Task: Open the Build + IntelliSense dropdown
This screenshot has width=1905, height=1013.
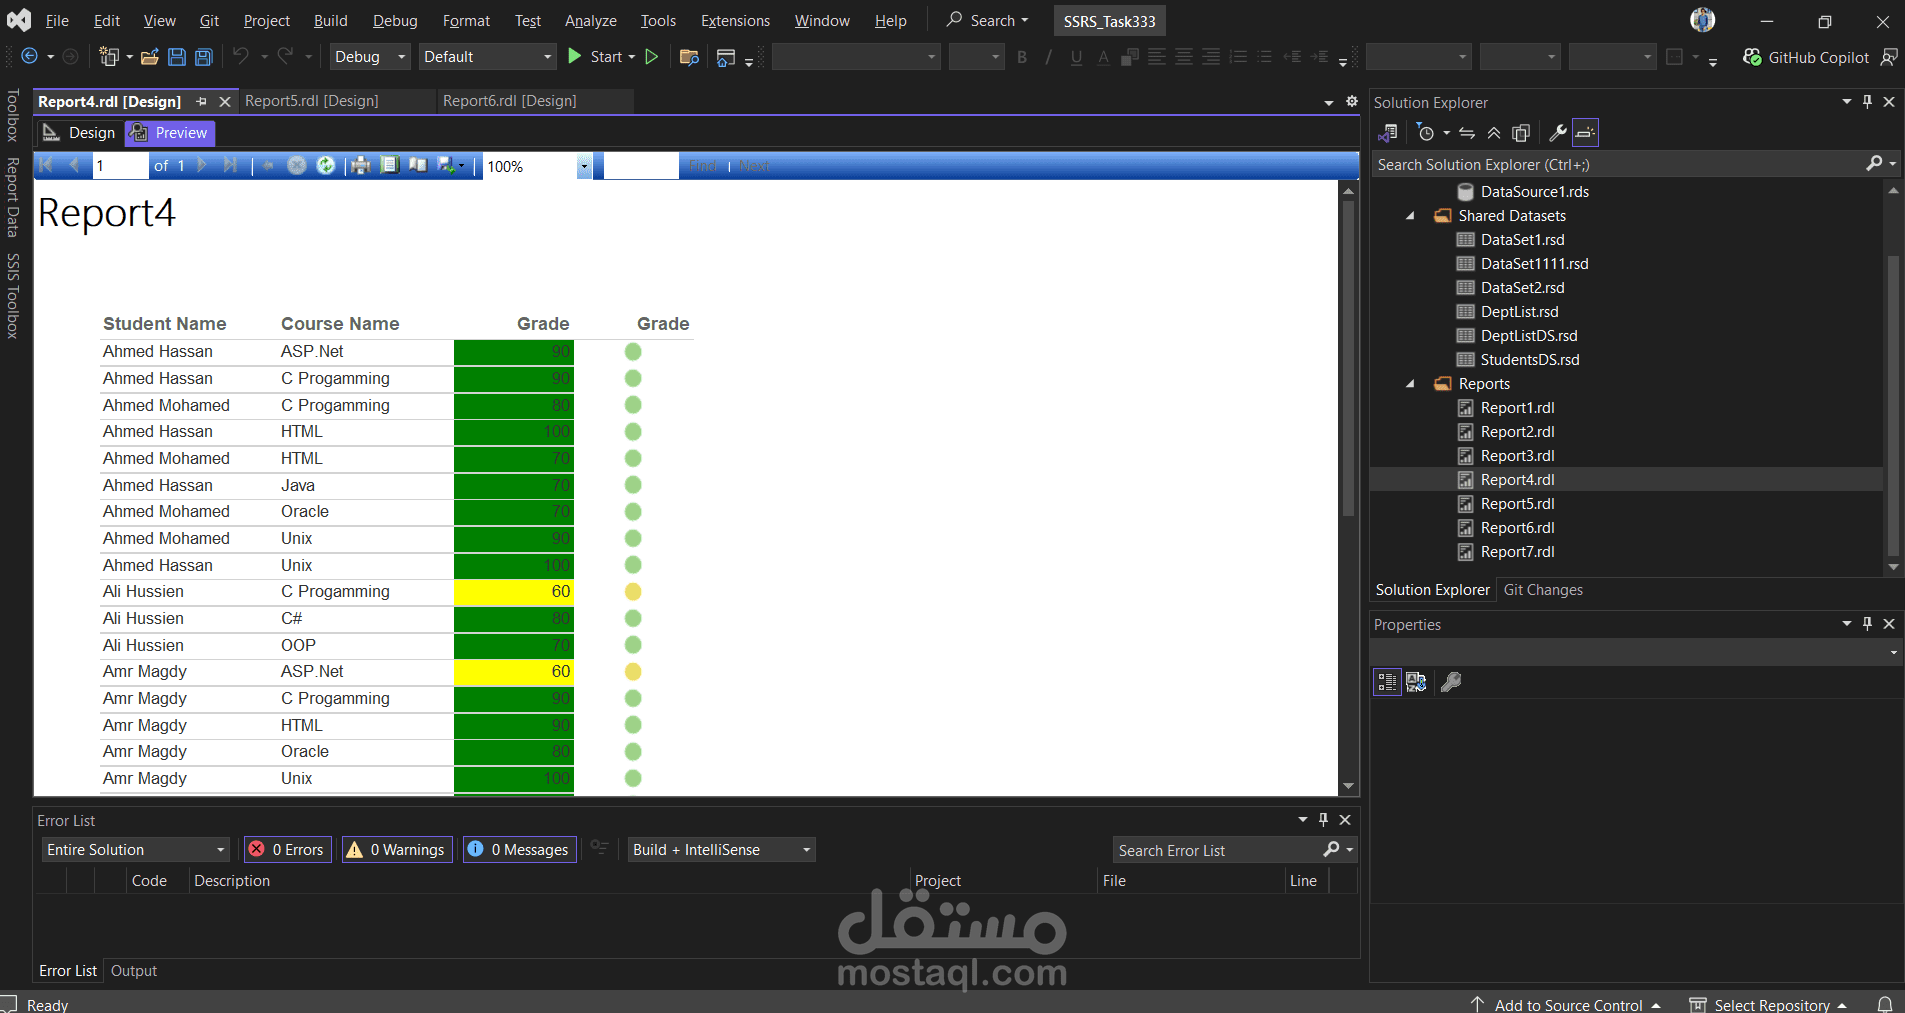Action: [721, 849]
